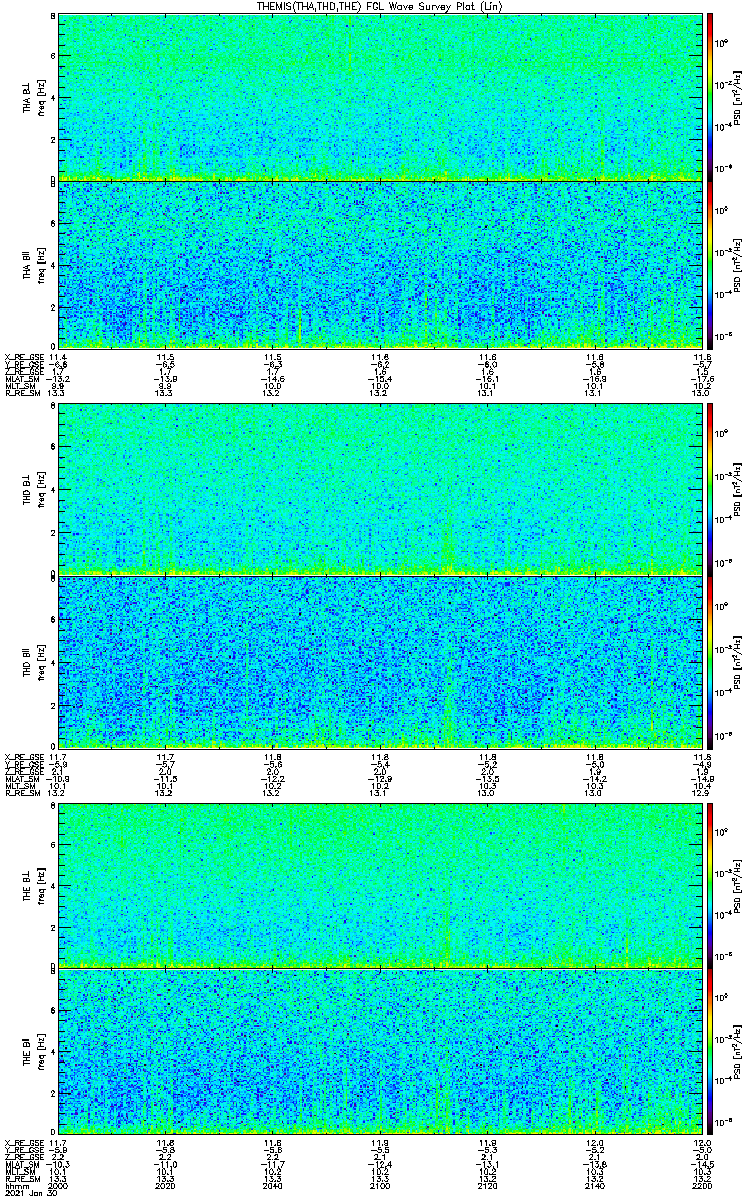Click the '2200' time tick label
Screen dimensions: 750x1200
coord(701,1185)
